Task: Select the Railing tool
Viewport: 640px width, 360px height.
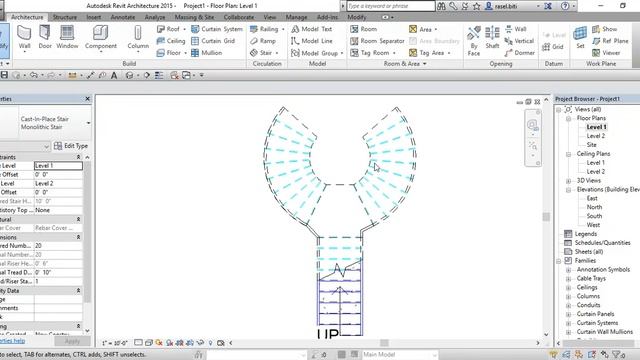Action: [x=264, y=29]
